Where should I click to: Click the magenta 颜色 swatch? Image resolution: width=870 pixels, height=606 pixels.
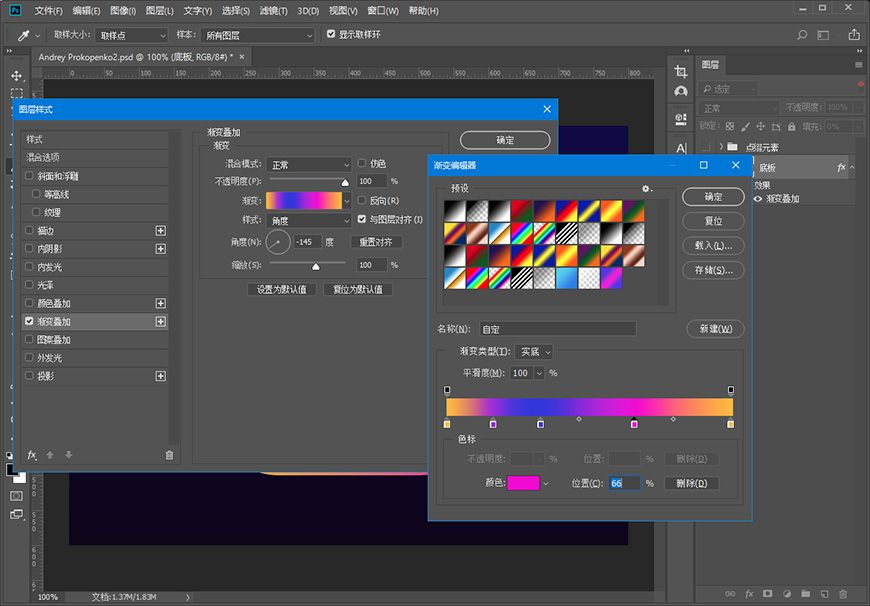523,483
